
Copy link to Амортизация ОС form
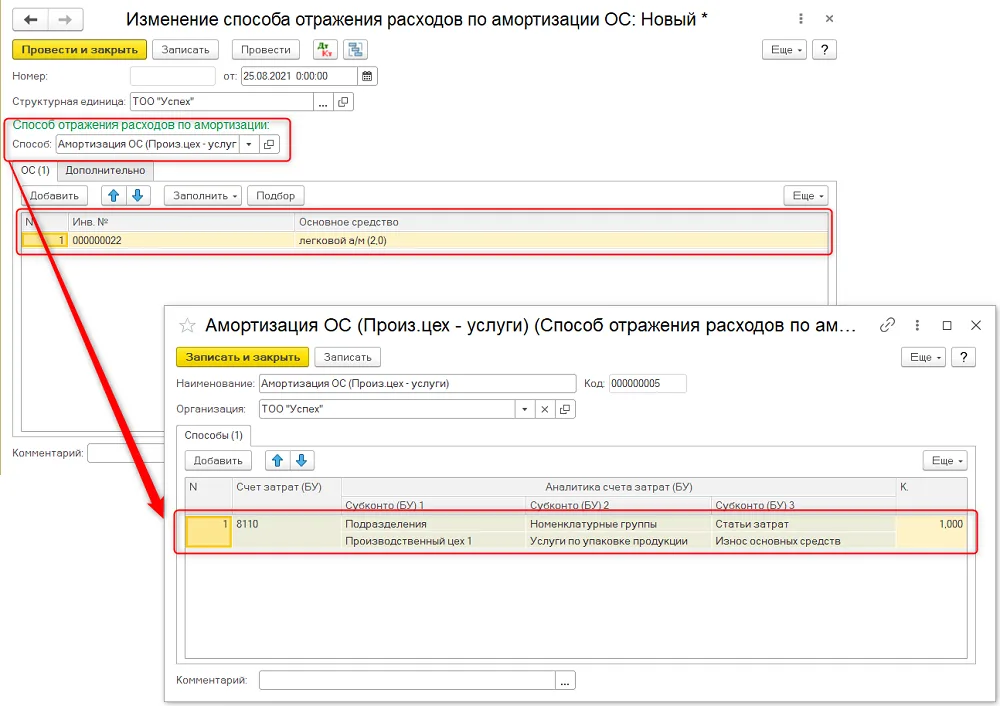[x=887, y=325]
